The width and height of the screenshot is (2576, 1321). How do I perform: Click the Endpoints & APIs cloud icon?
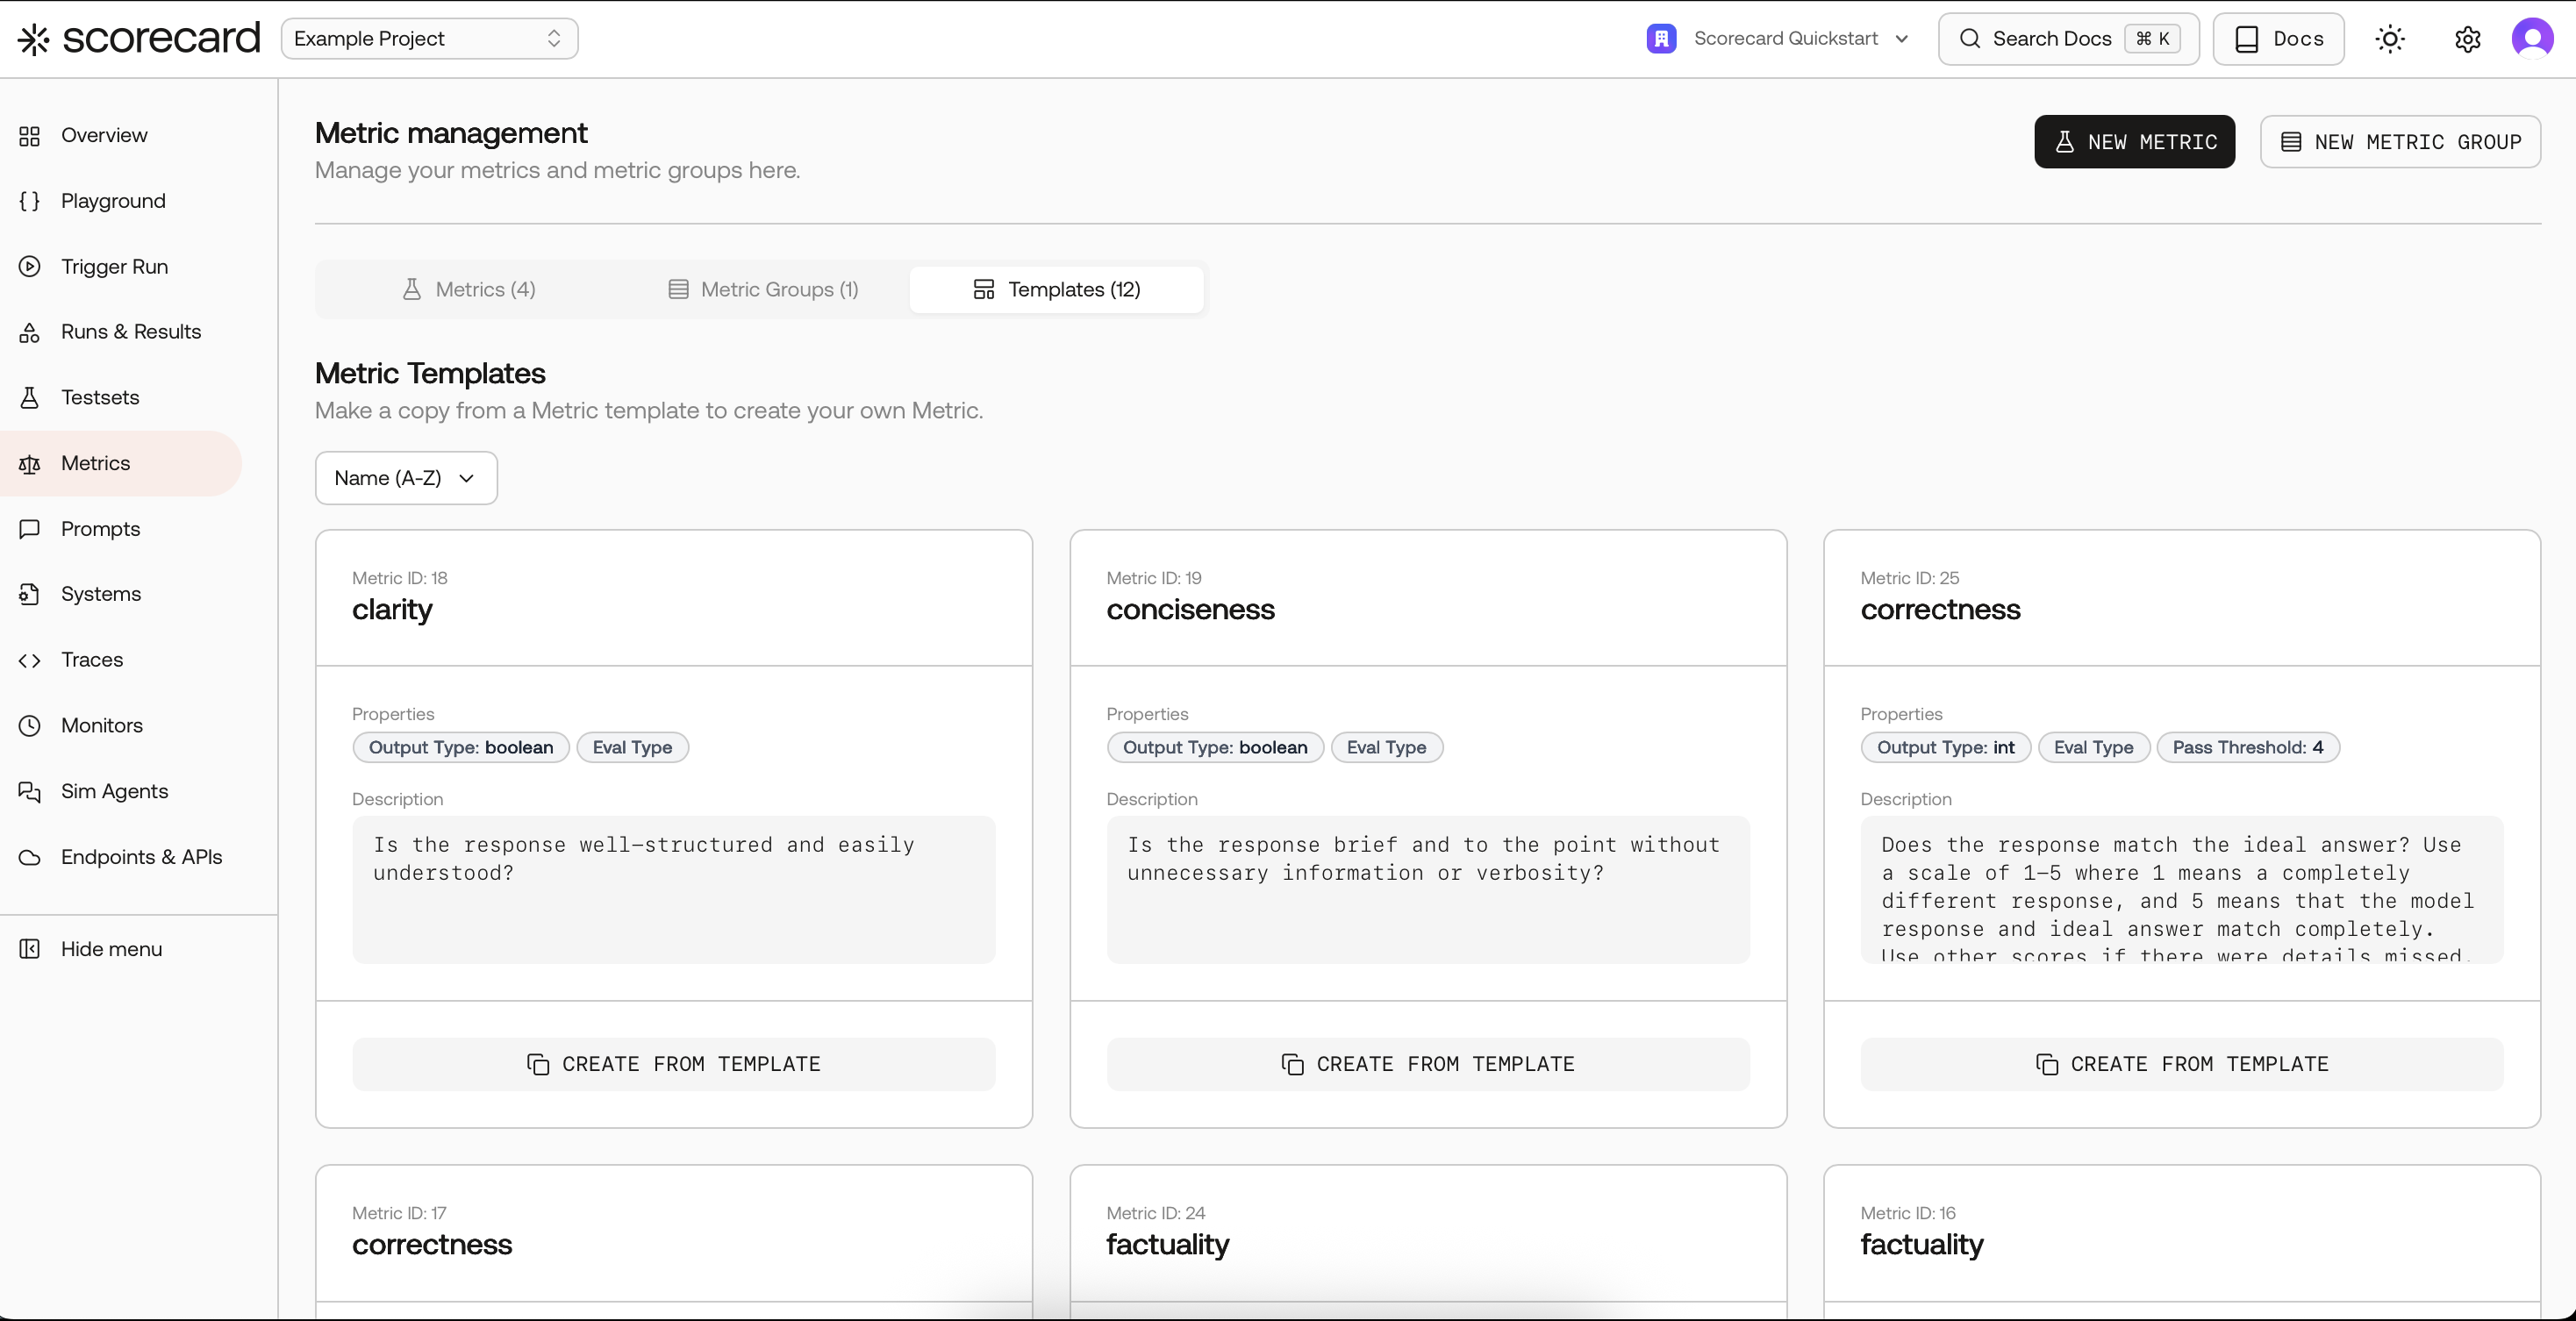(x=30, y=857)
